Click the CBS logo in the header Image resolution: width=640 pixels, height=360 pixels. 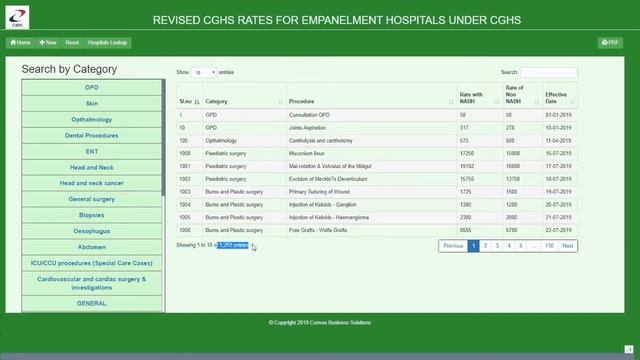(17, 17)
